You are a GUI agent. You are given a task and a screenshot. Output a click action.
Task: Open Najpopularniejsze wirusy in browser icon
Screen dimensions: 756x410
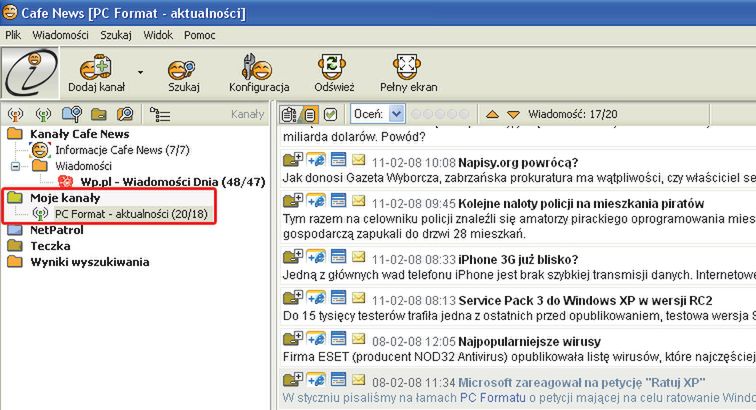pyautogui.click(x=316, y=338)
